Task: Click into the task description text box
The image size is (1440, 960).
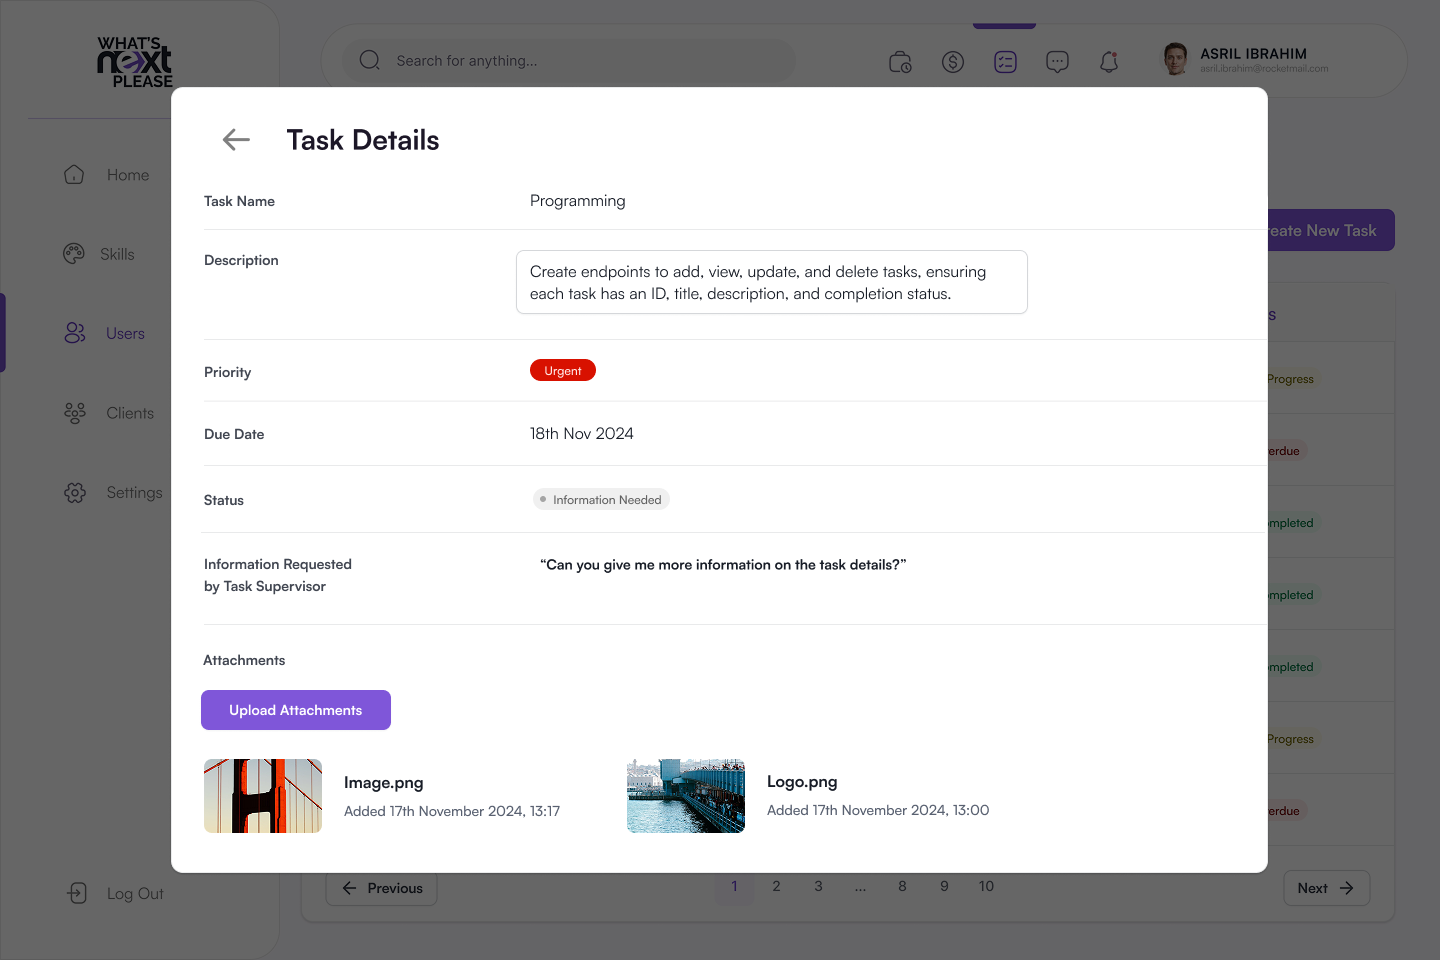Action: 771,282
